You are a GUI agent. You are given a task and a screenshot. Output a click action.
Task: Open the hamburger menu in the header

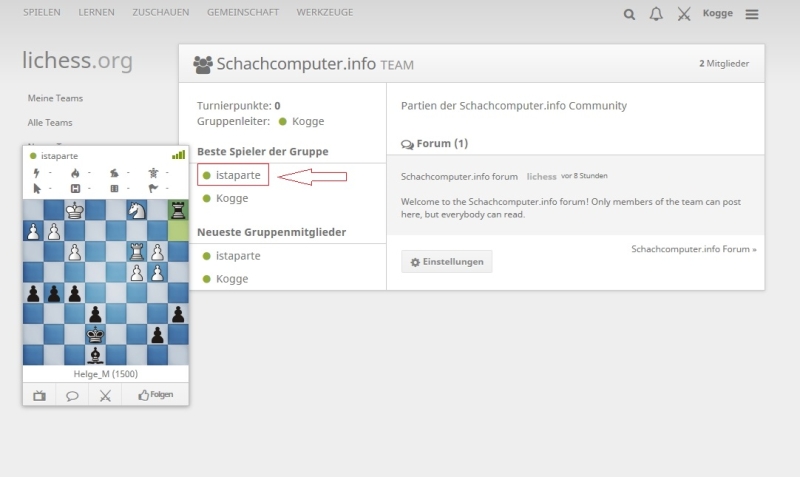pyautogui.click(x=752, y=14)
